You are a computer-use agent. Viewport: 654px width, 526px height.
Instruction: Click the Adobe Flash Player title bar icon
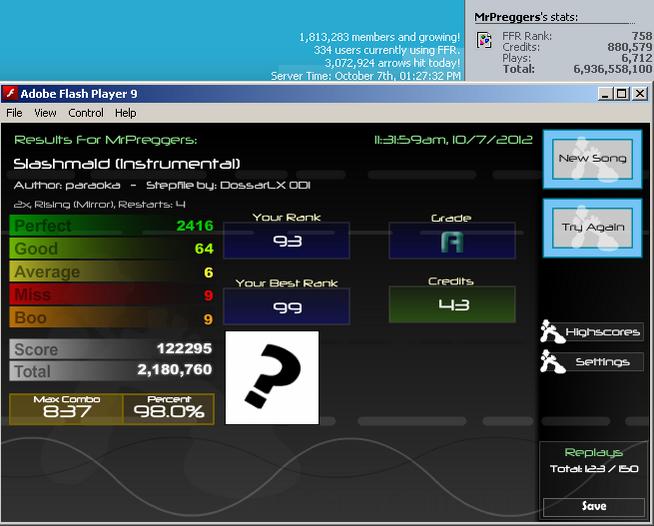click(10, 93)
